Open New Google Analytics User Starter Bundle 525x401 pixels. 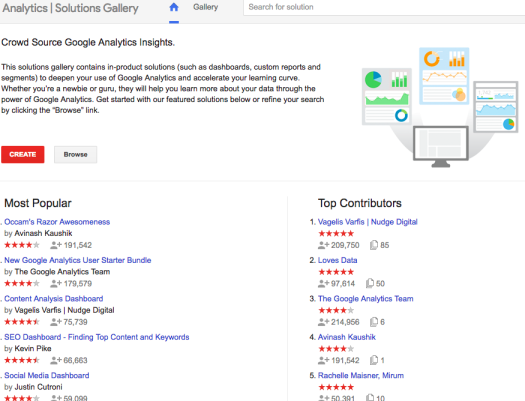click(77, 260)
